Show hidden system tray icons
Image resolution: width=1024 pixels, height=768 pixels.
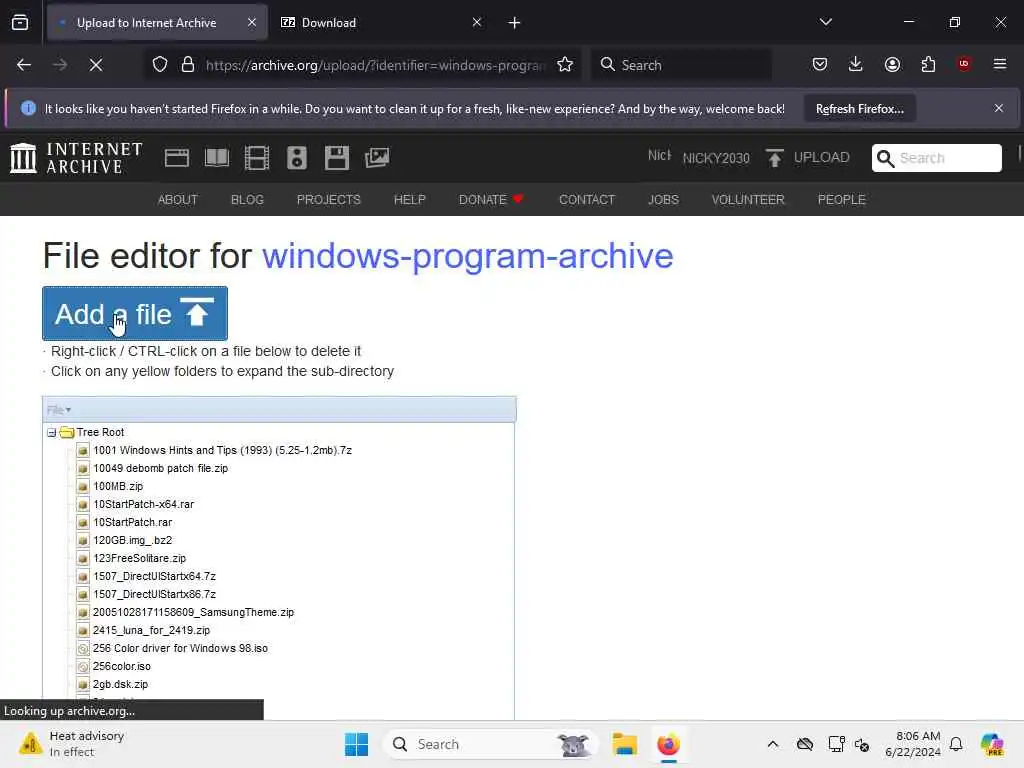pos(773,744)
